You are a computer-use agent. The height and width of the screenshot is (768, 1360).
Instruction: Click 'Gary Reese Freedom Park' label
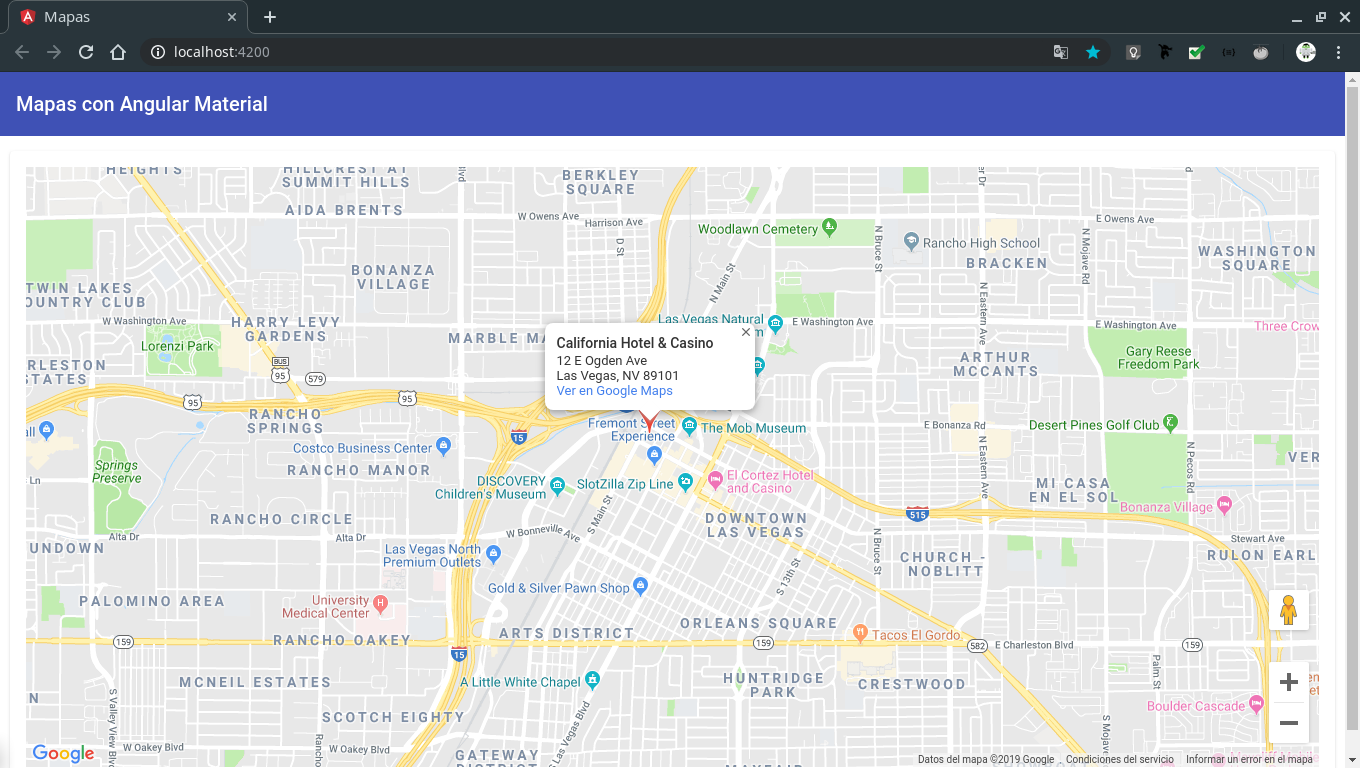[x=1159, y=358]
